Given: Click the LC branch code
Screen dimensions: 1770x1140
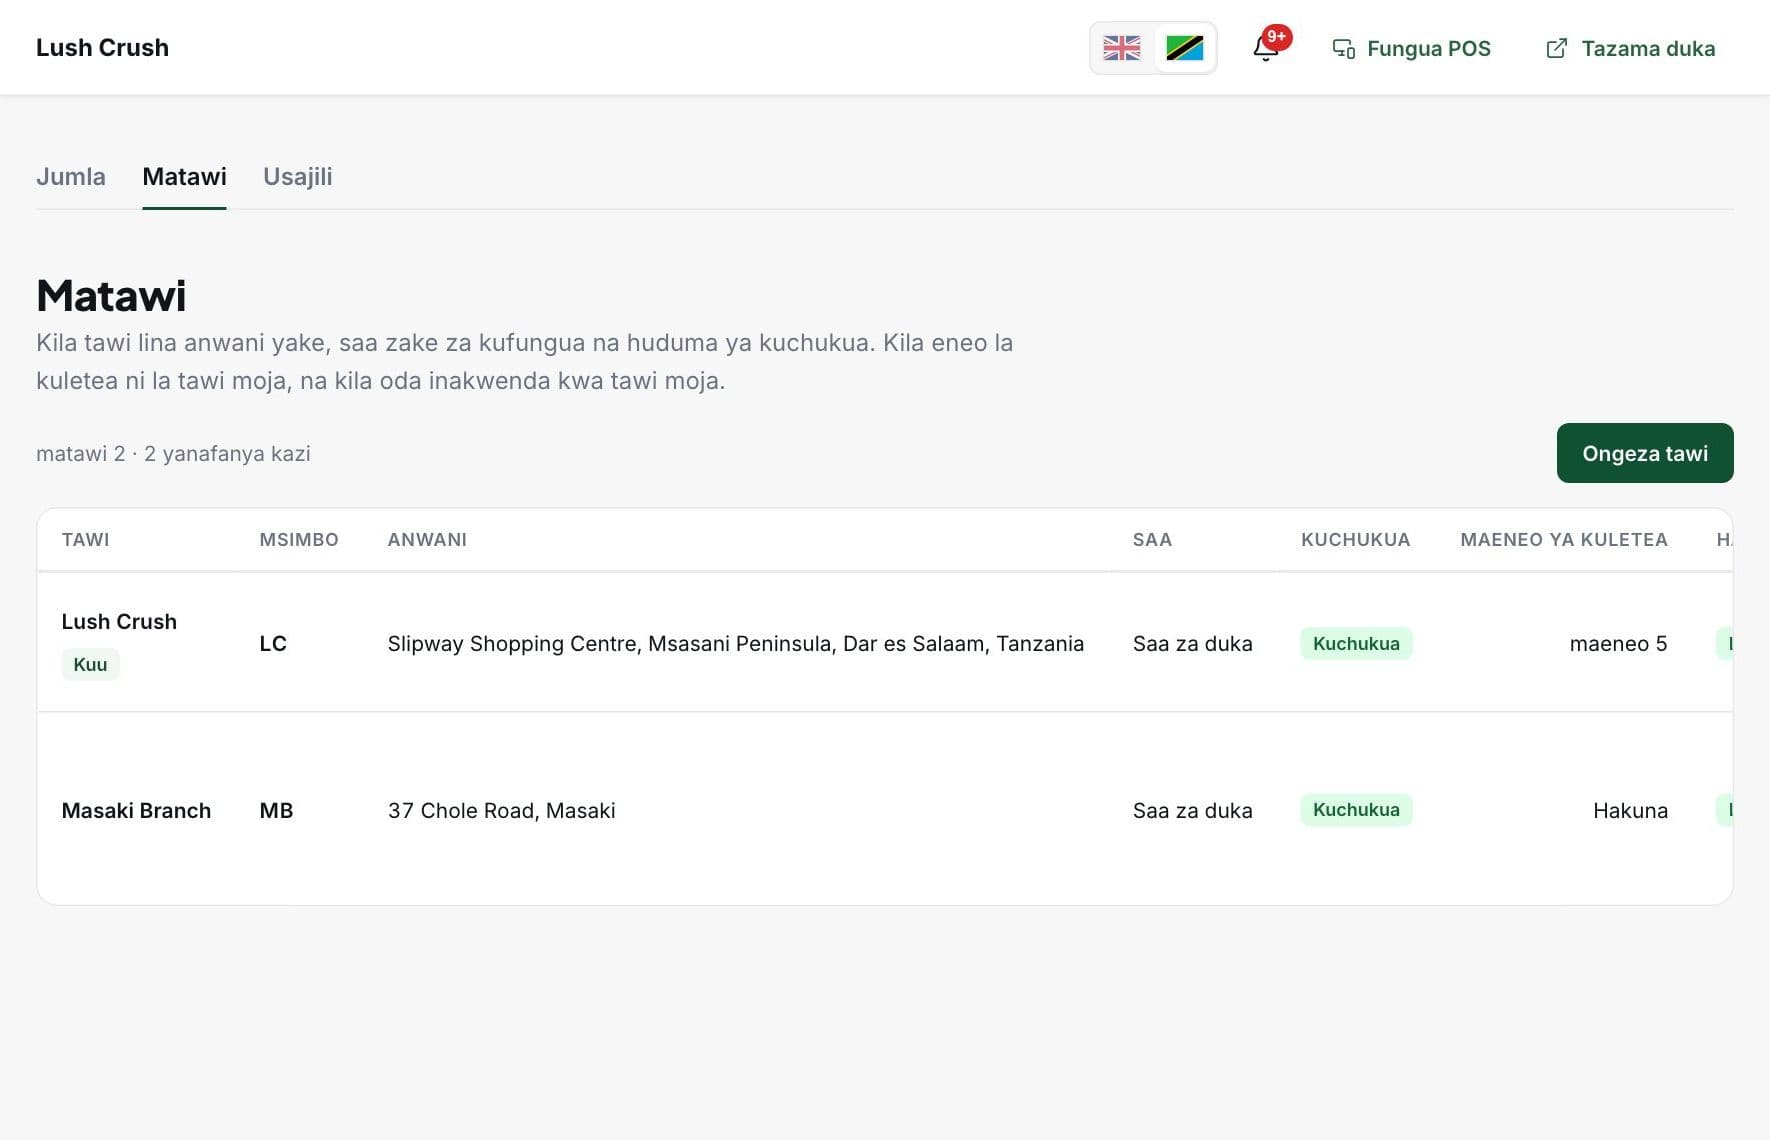Looking at the screenshot, I should tap(273, 644).
